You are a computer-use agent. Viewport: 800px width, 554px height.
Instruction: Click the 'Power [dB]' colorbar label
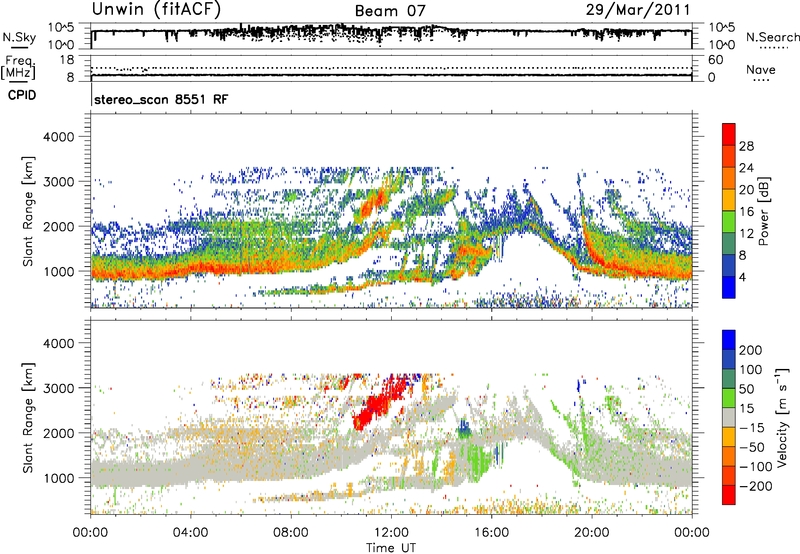[x=764, y=211]
